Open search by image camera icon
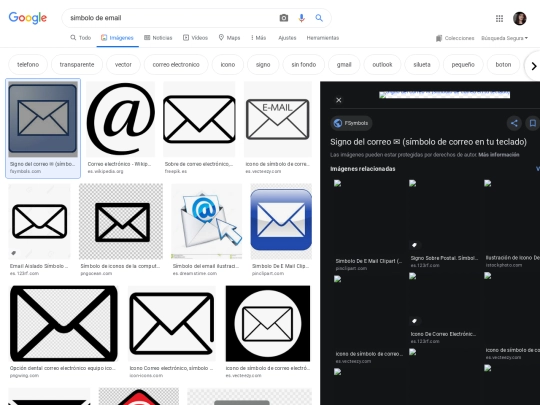Viewport: 540px width, 405px height. click(x=283, y=18)
